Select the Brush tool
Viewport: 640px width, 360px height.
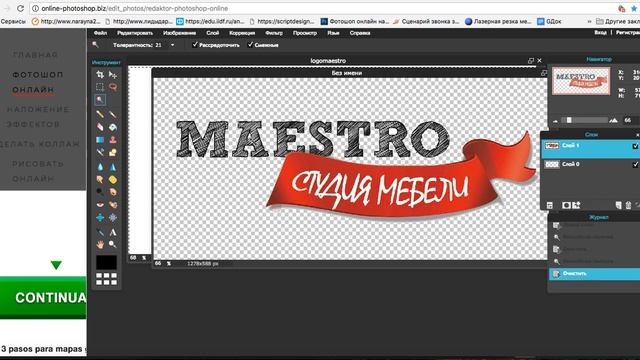[x=113, y=114]
